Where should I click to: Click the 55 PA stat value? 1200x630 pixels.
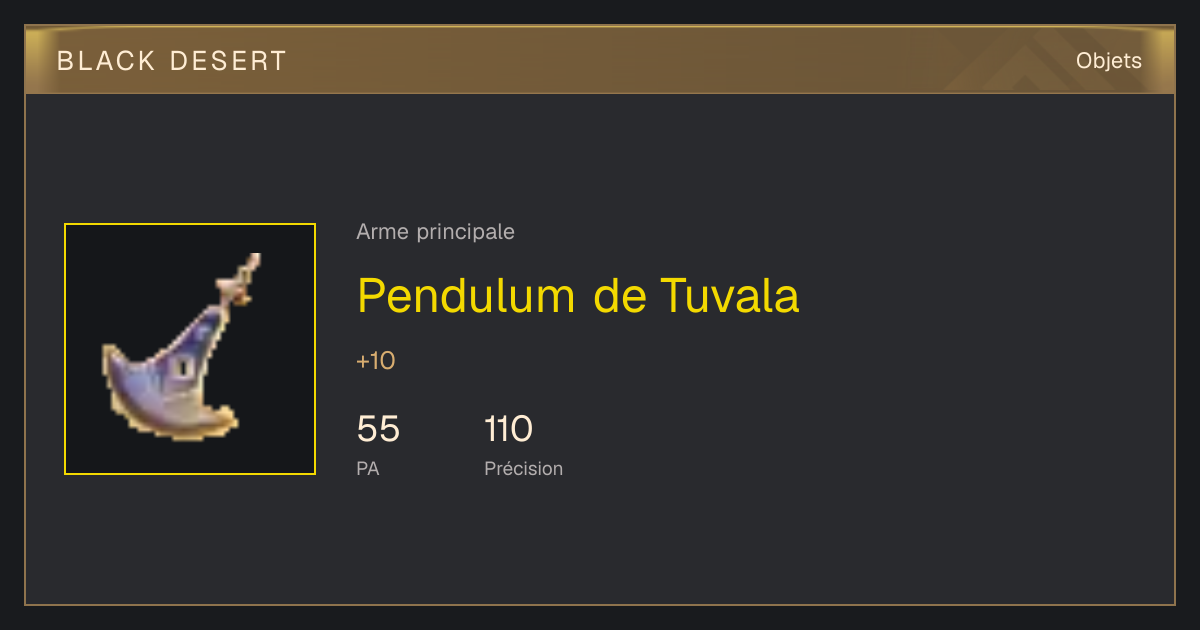378,429
